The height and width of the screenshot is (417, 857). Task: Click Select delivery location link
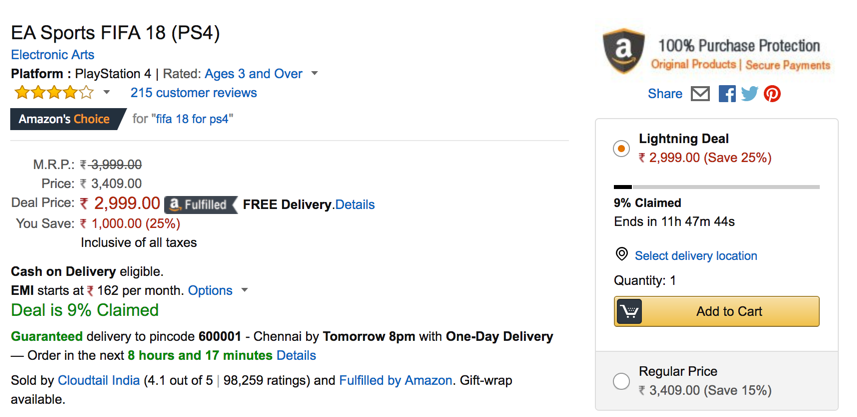point(696,255)
